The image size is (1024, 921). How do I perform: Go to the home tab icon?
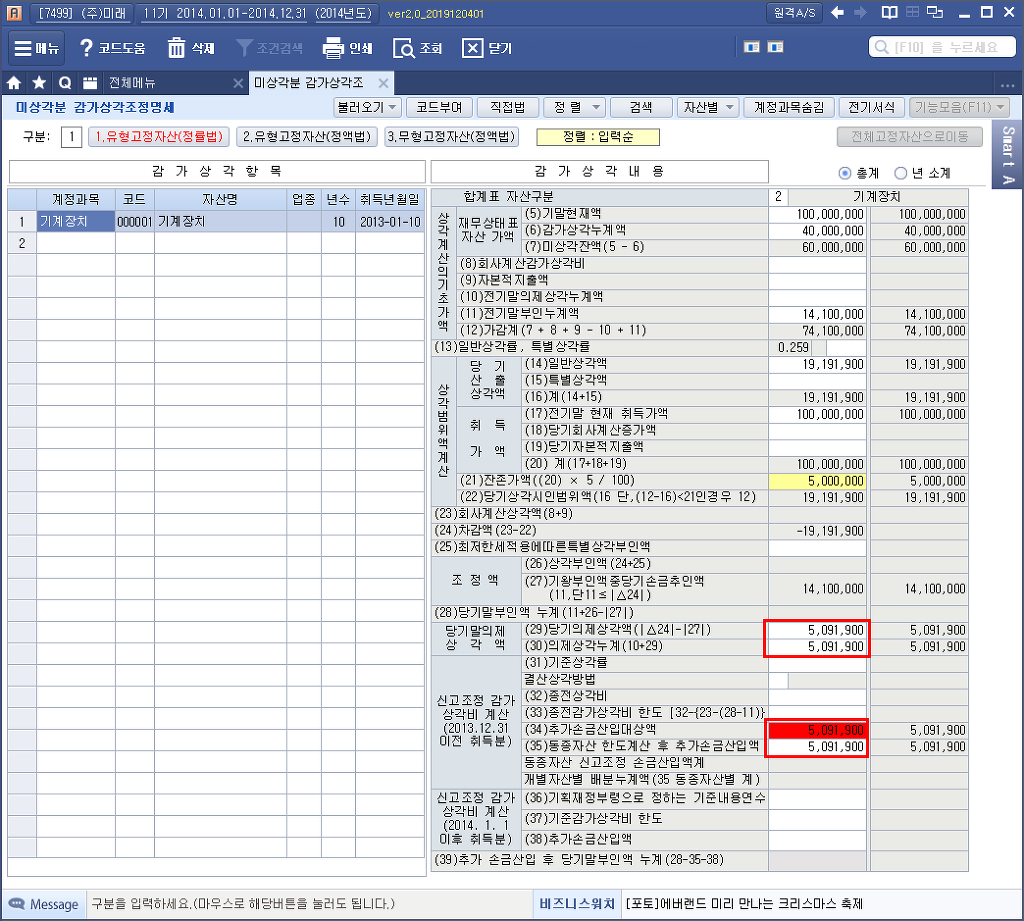[x=14, y=83]
